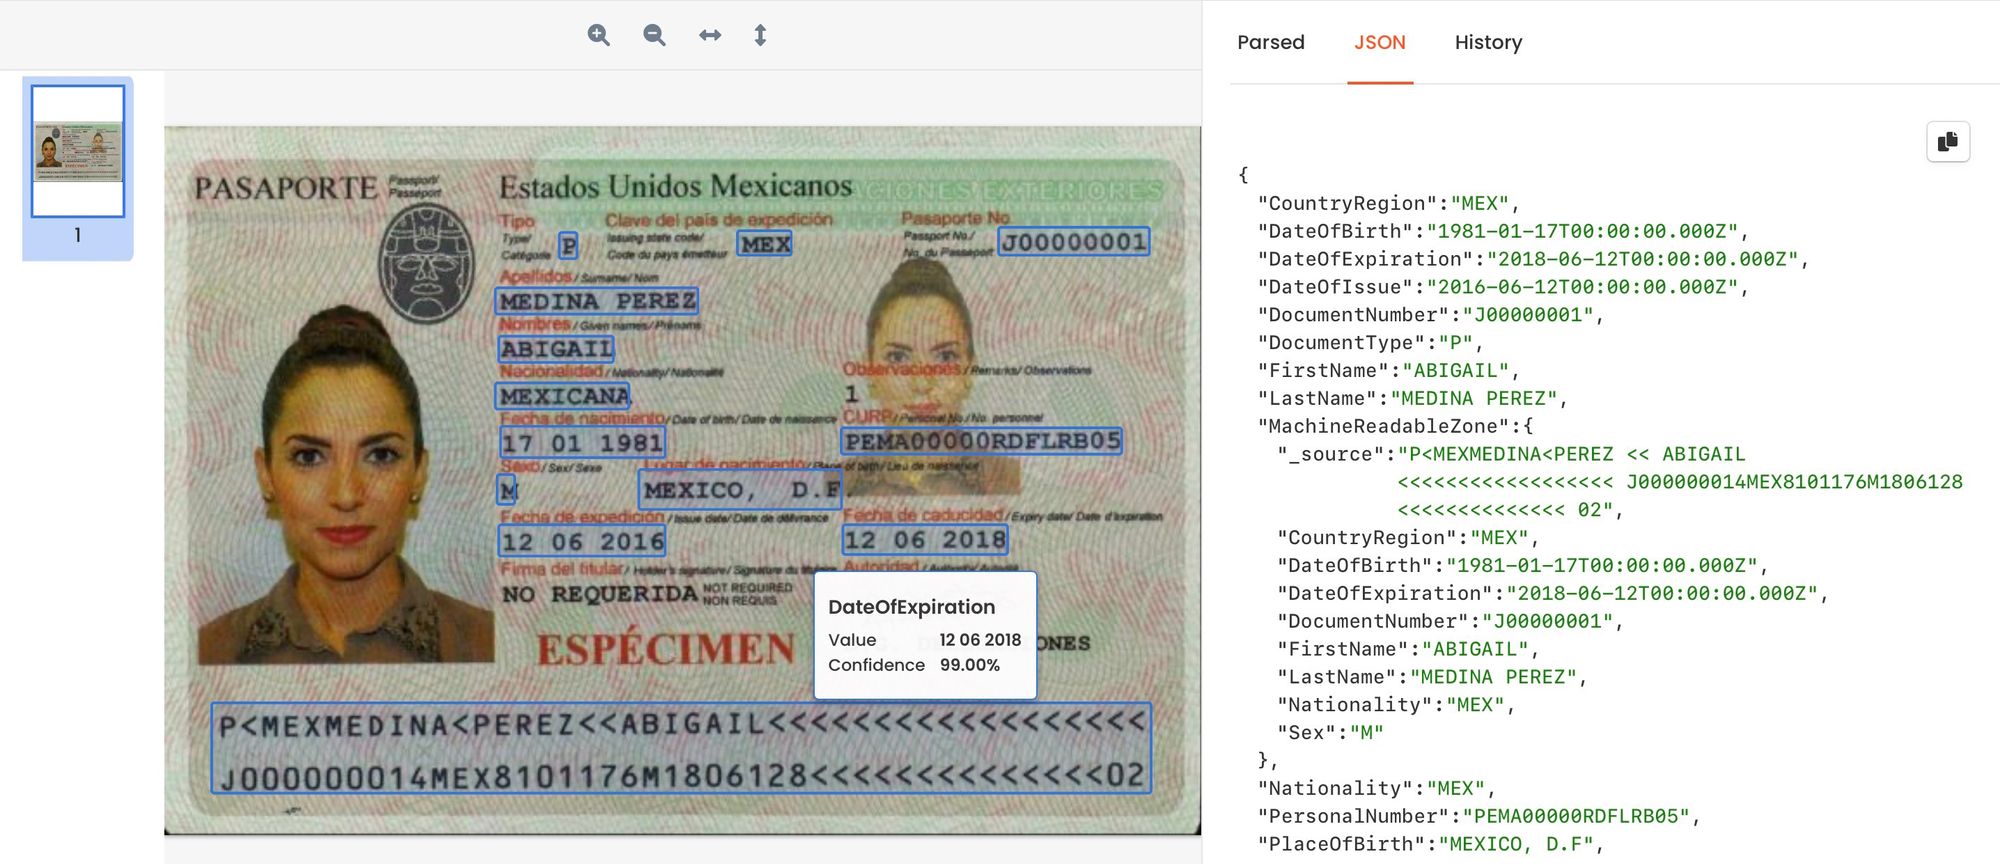
Task: Select page 1 thumbnail
Action: 78,151
